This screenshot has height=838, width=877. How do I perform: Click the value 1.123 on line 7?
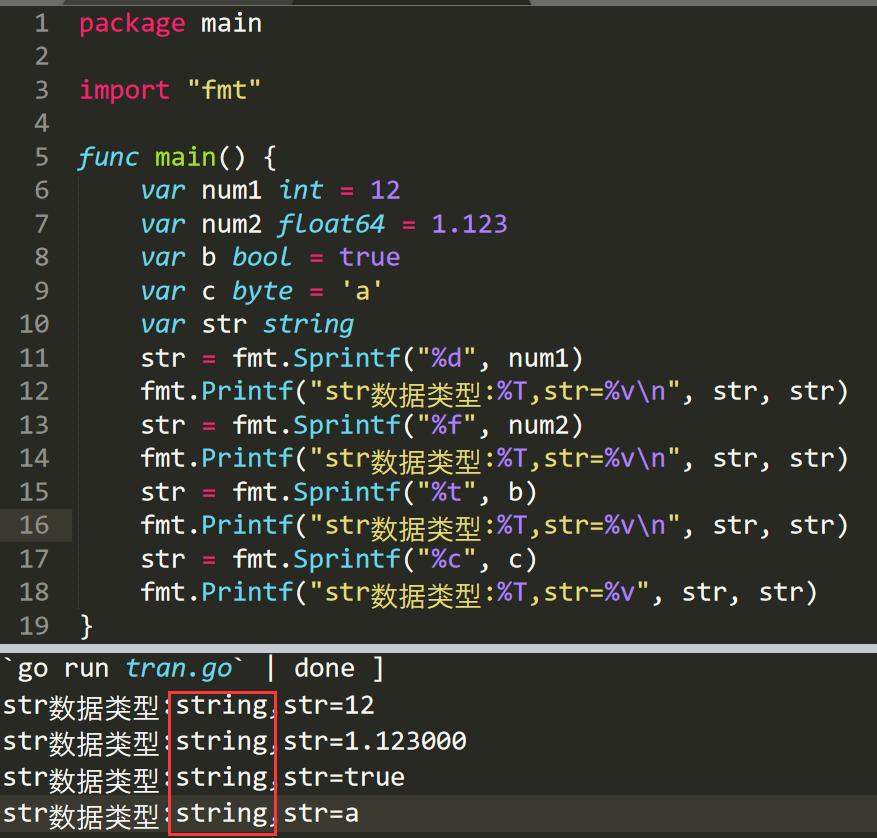coord(469,224)
